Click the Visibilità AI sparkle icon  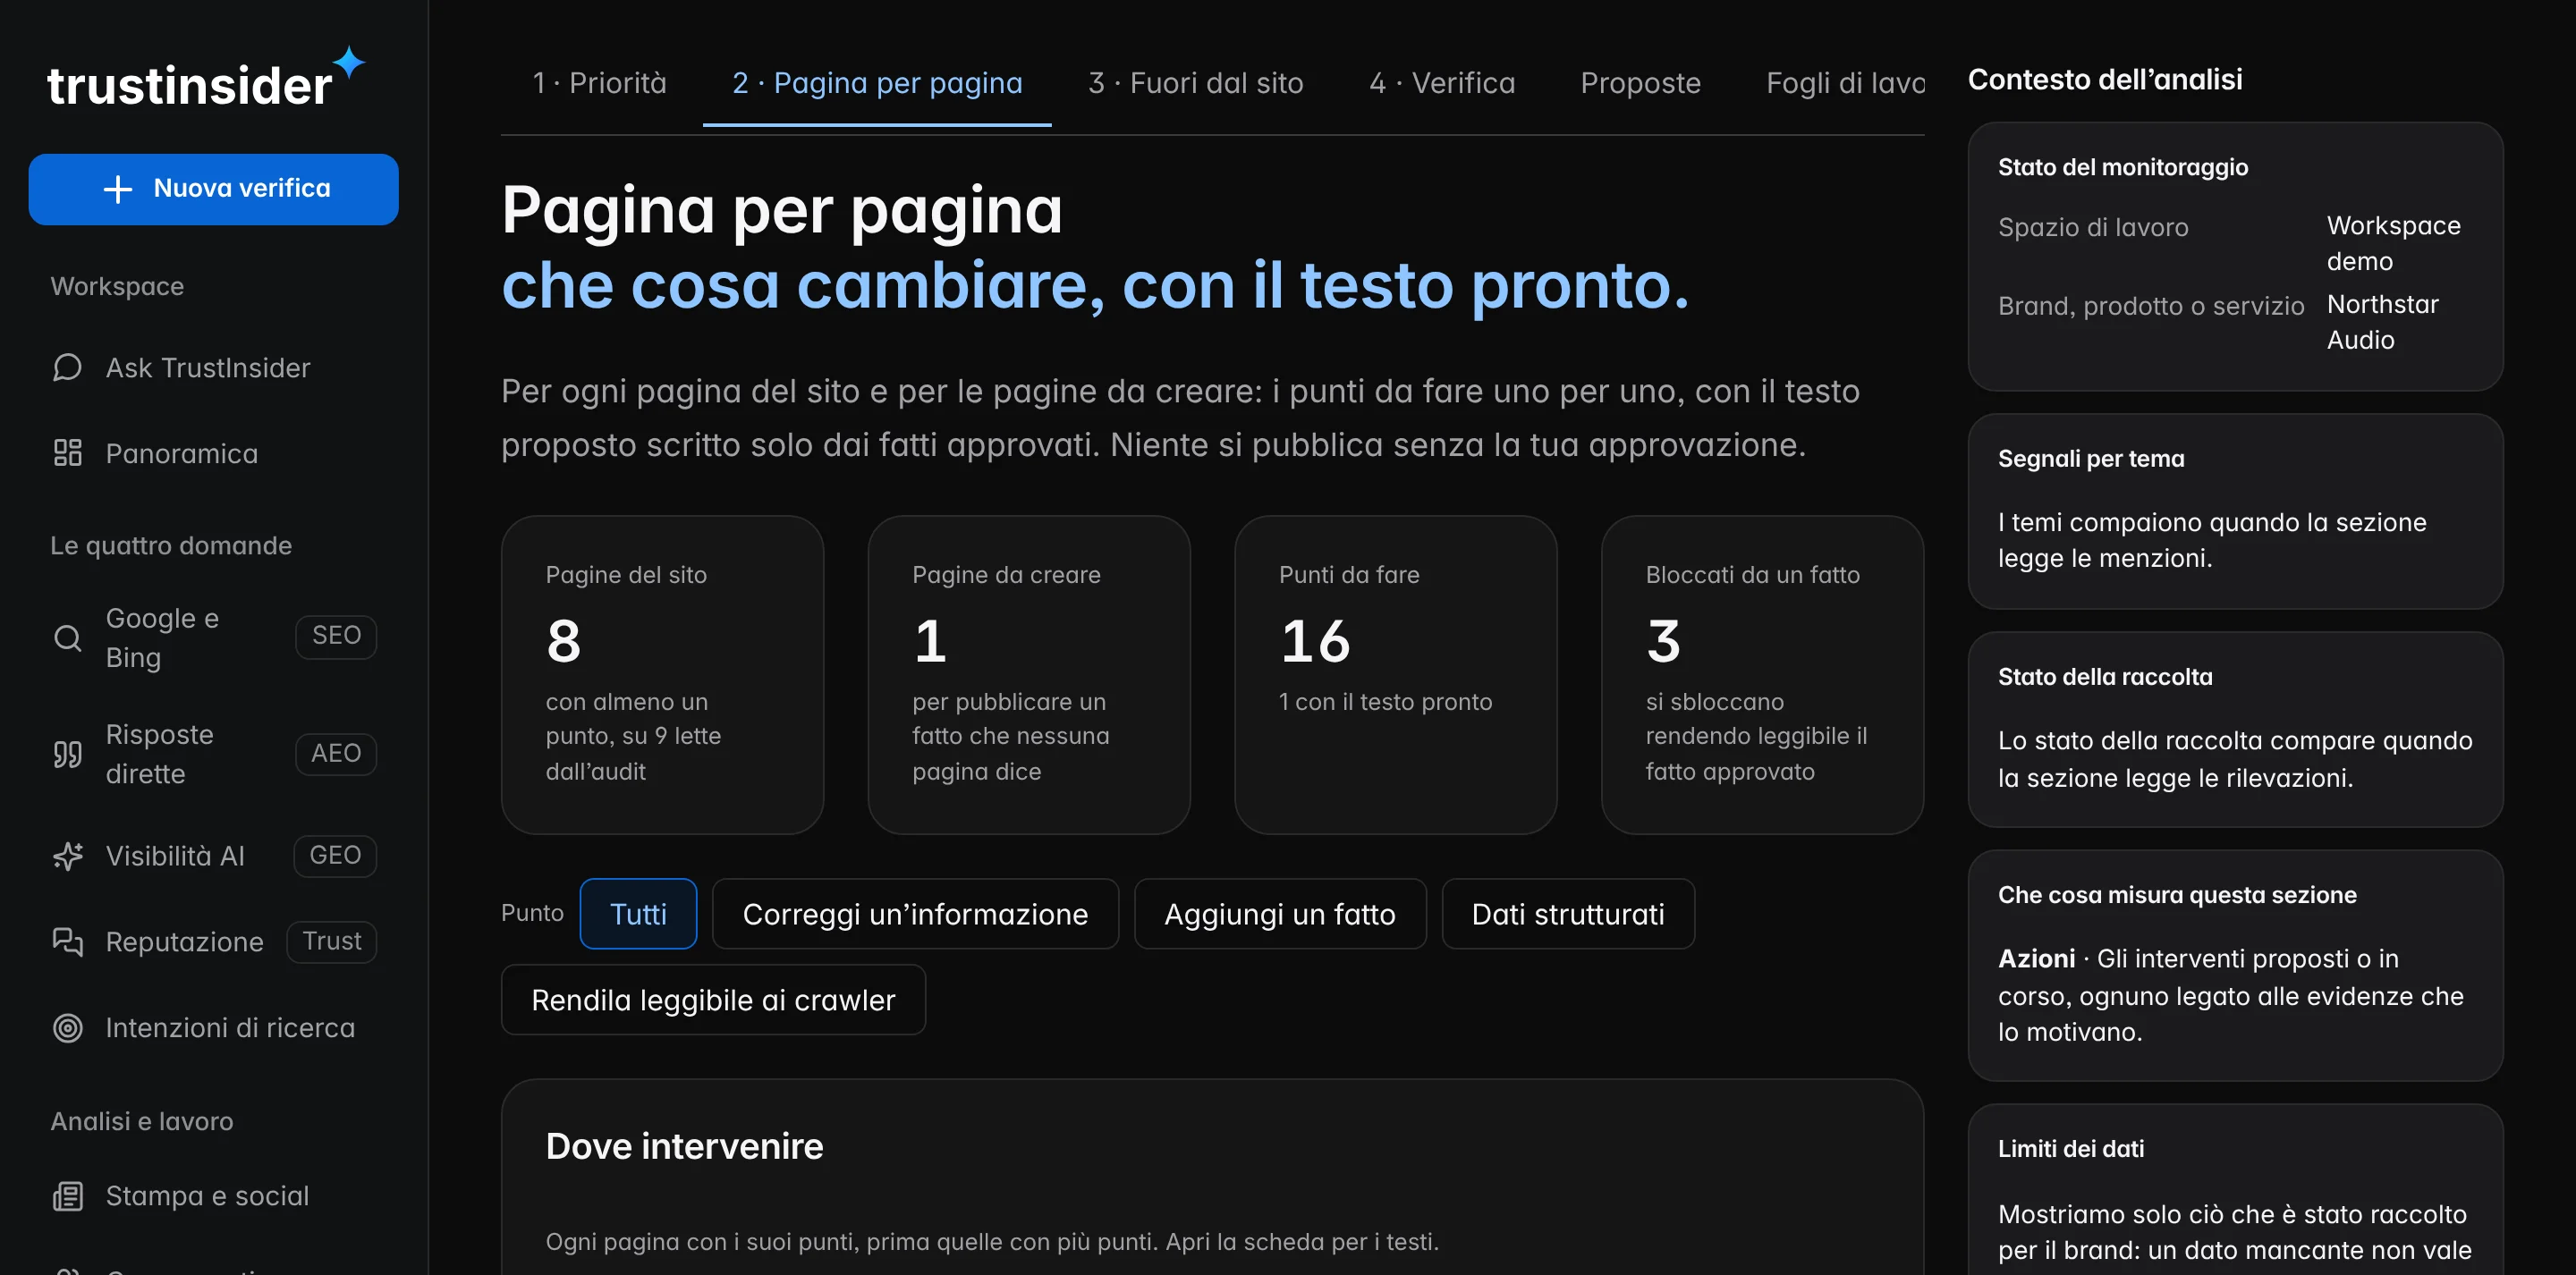(x=67, y=856)
